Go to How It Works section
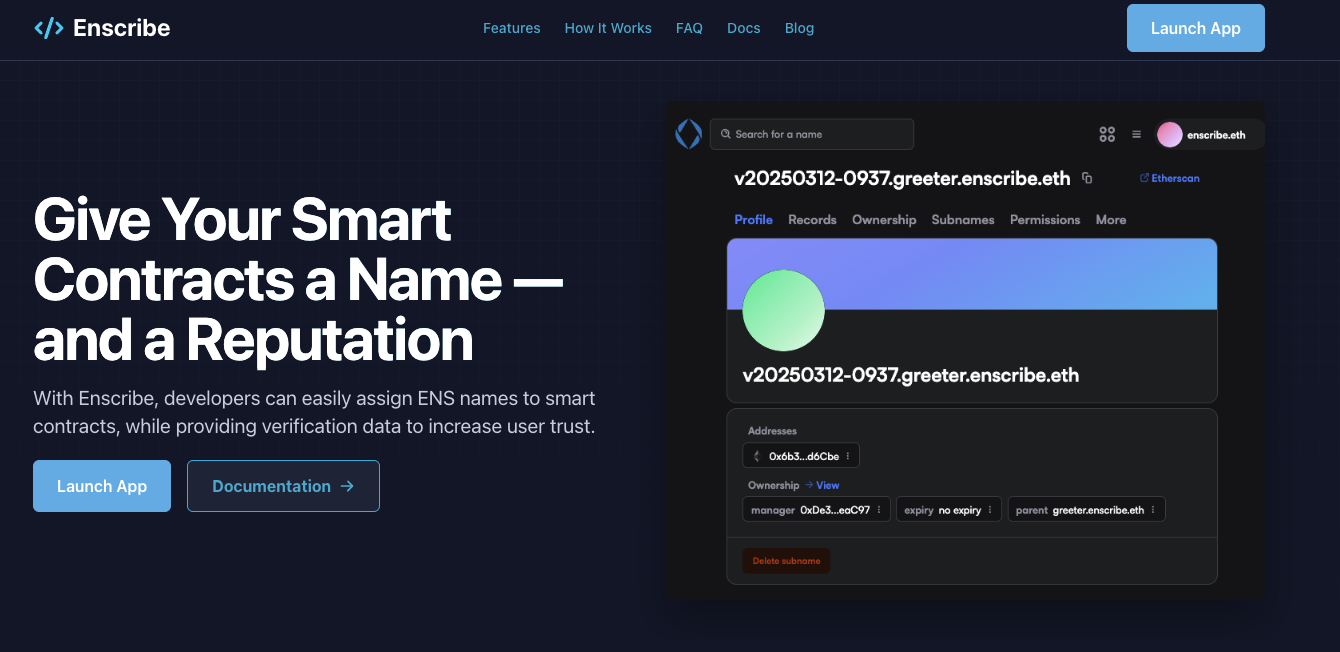Viewport: 1340px width, 652px height. pos(608,28)
